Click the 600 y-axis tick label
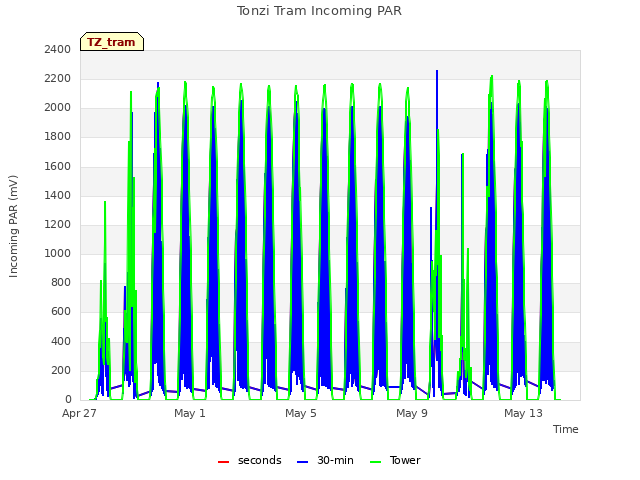Viewport: 640px width, 480px height. pyautogui.click(x=61, y=312)
